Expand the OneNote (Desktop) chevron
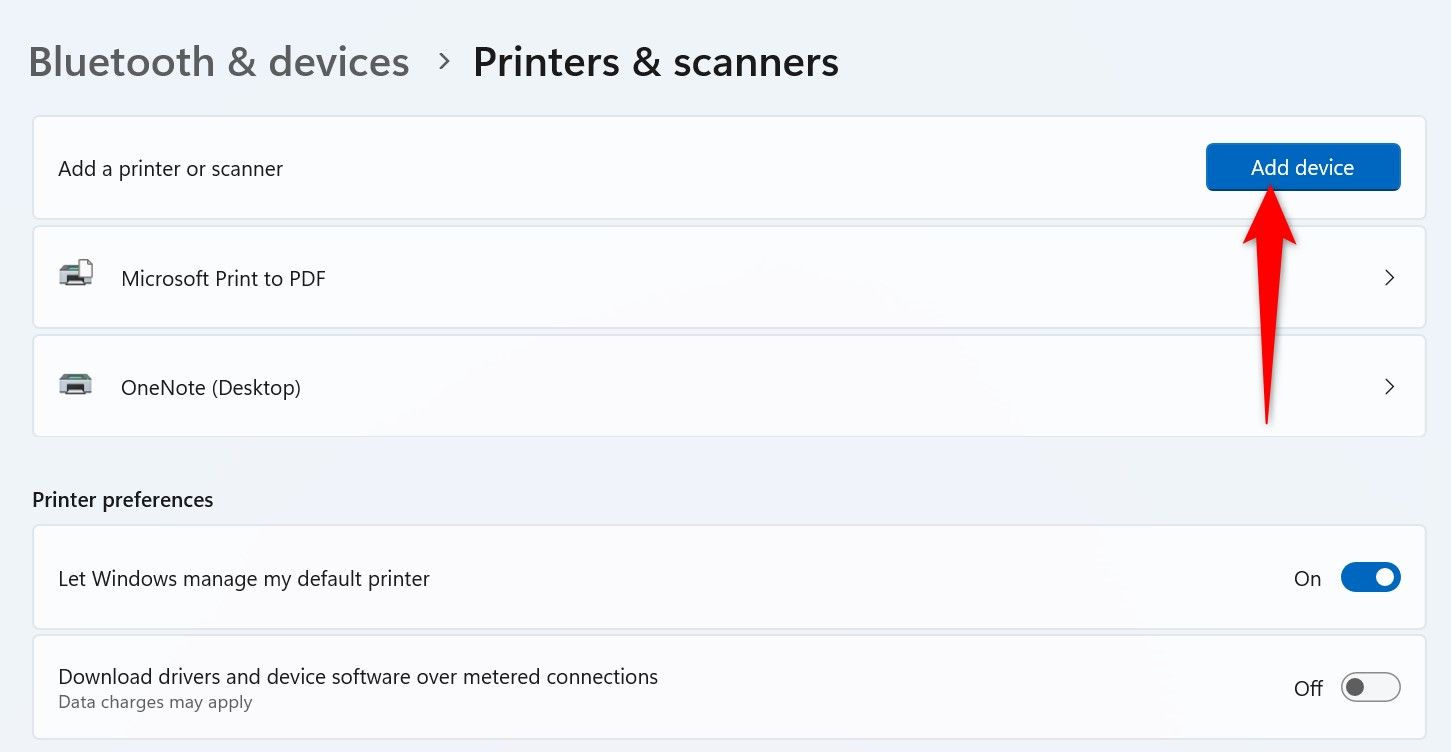1451x752 pixels. (x=1389, y=387)
